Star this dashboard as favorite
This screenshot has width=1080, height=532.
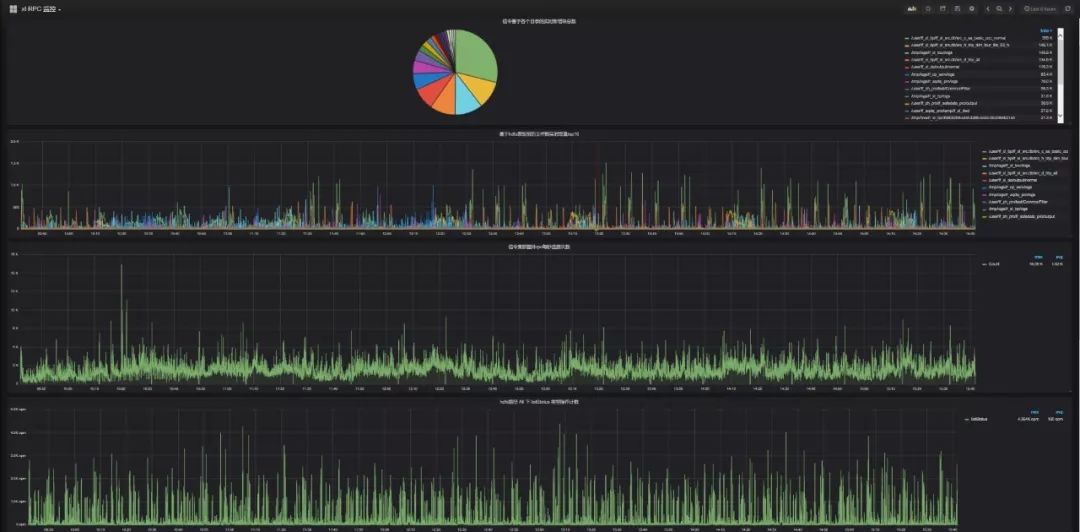(928, 9)
